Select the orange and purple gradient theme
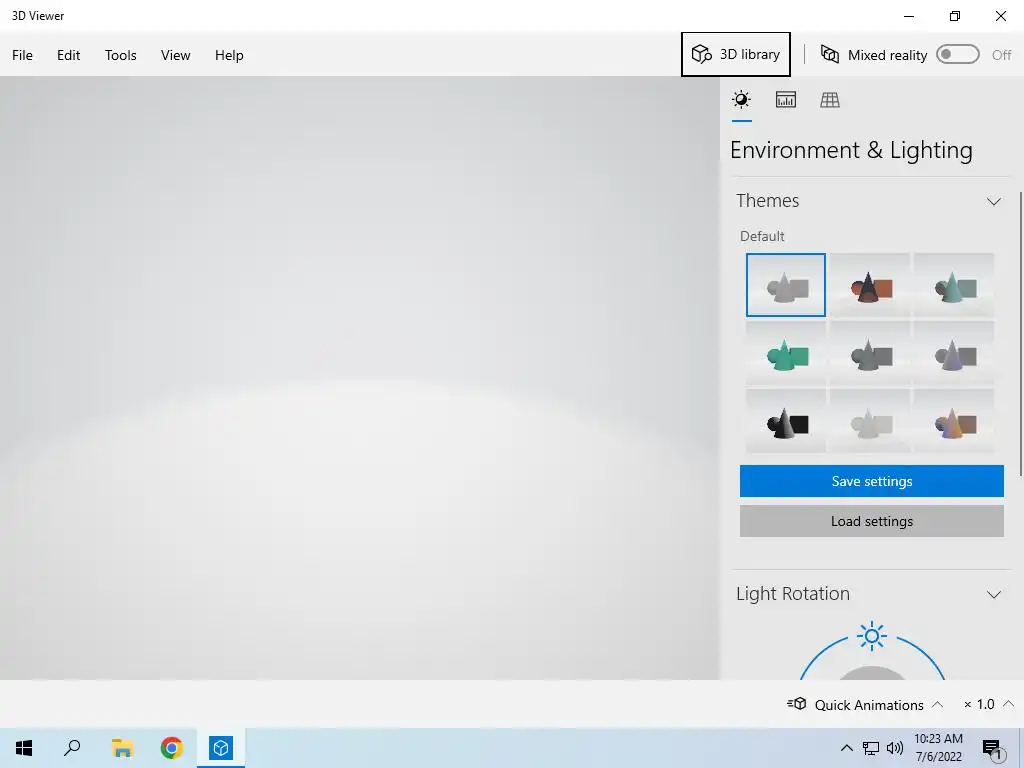The width and height of the screenshot is (1024, 768). (x=954, y=421)
